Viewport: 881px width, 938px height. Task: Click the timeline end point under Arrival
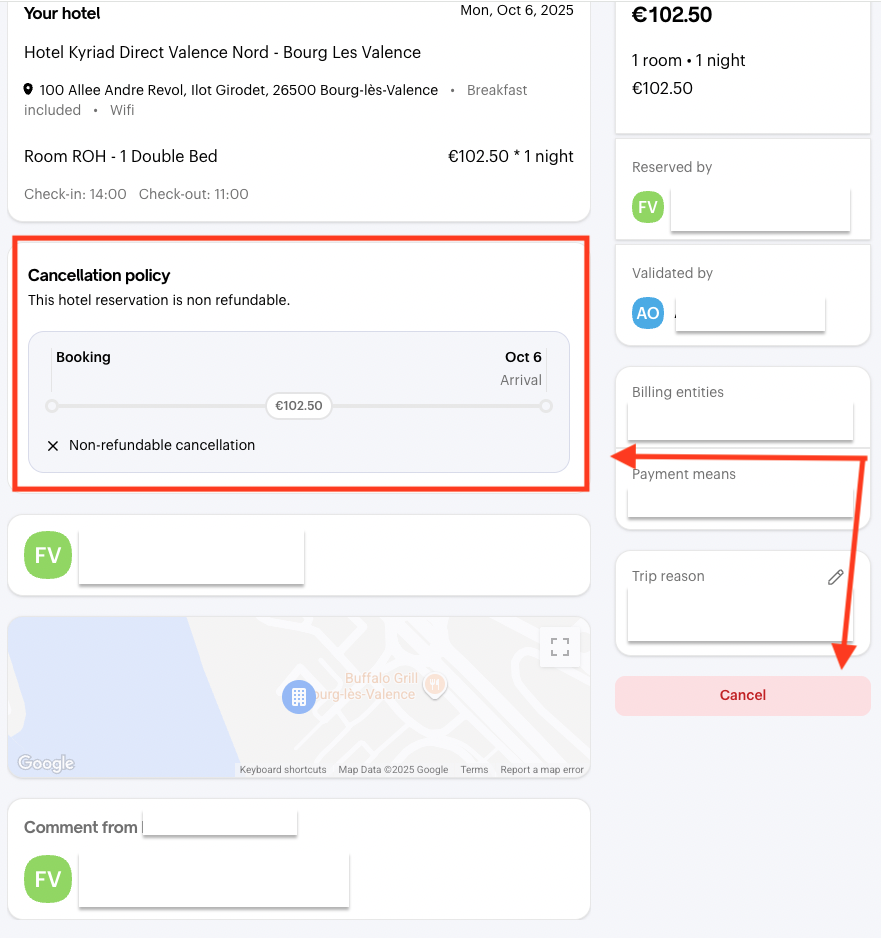coord(546,406)
